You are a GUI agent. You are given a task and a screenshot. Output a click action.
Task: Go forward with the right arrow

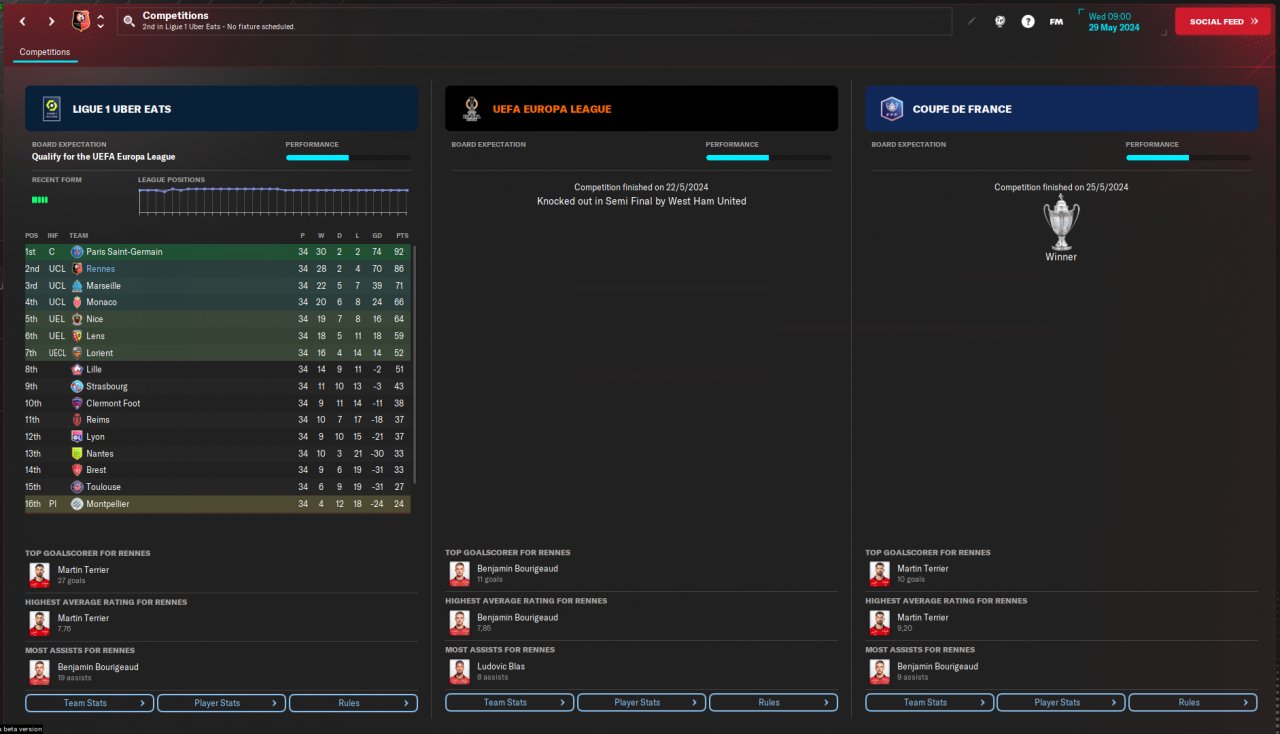51,21
